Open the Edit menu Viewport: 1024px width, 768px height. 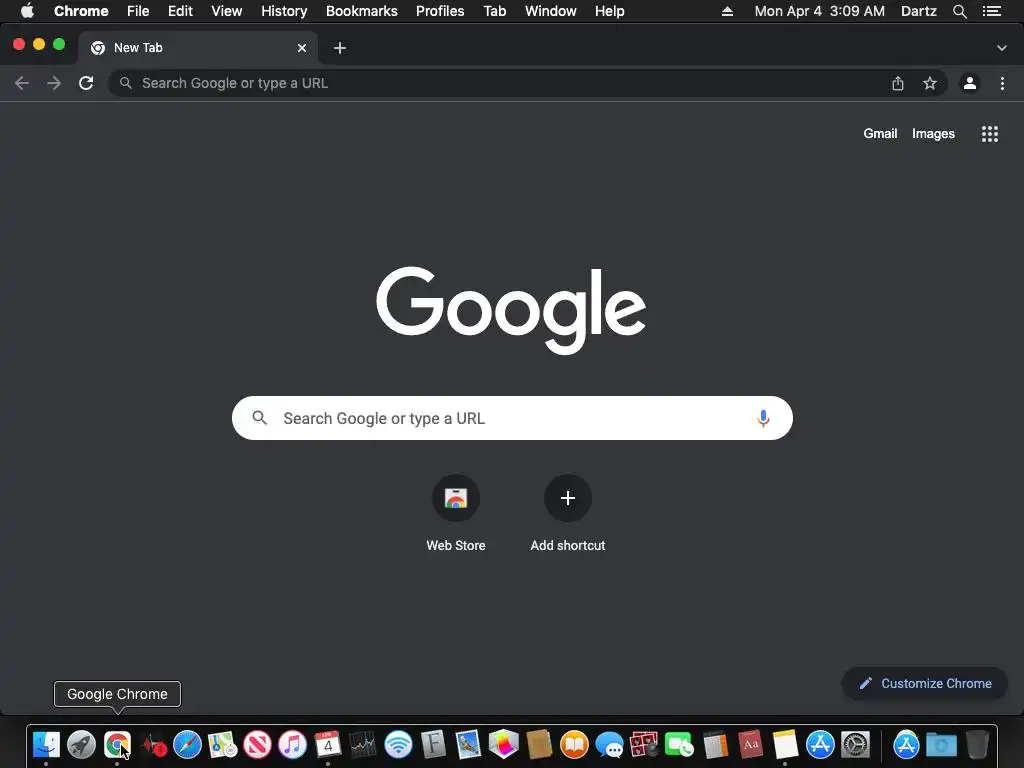coord(180,11)
